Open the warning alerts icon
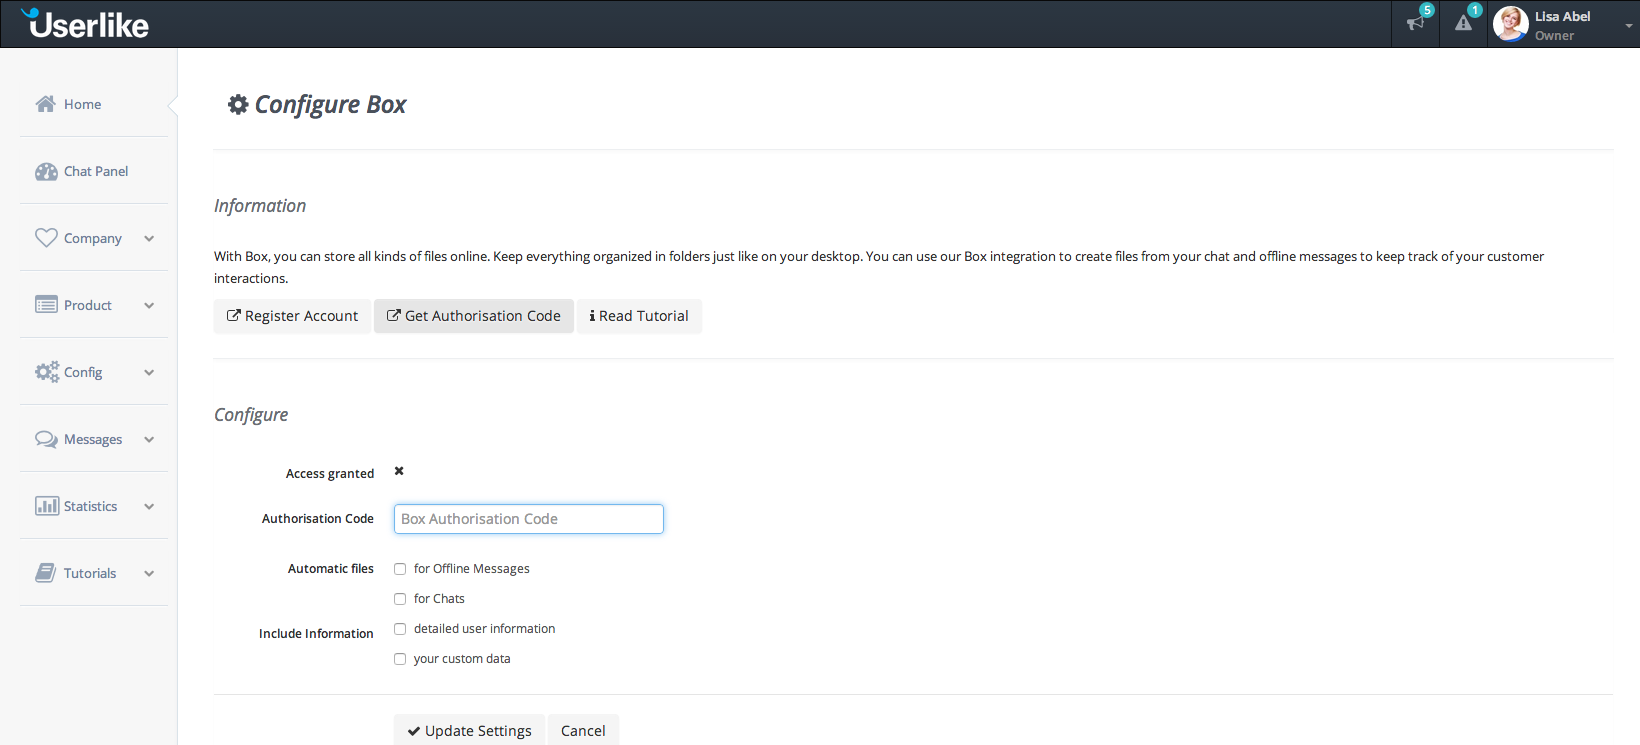The height and width of the screenshot is (745, 1640). click(x=1463, y=23)
